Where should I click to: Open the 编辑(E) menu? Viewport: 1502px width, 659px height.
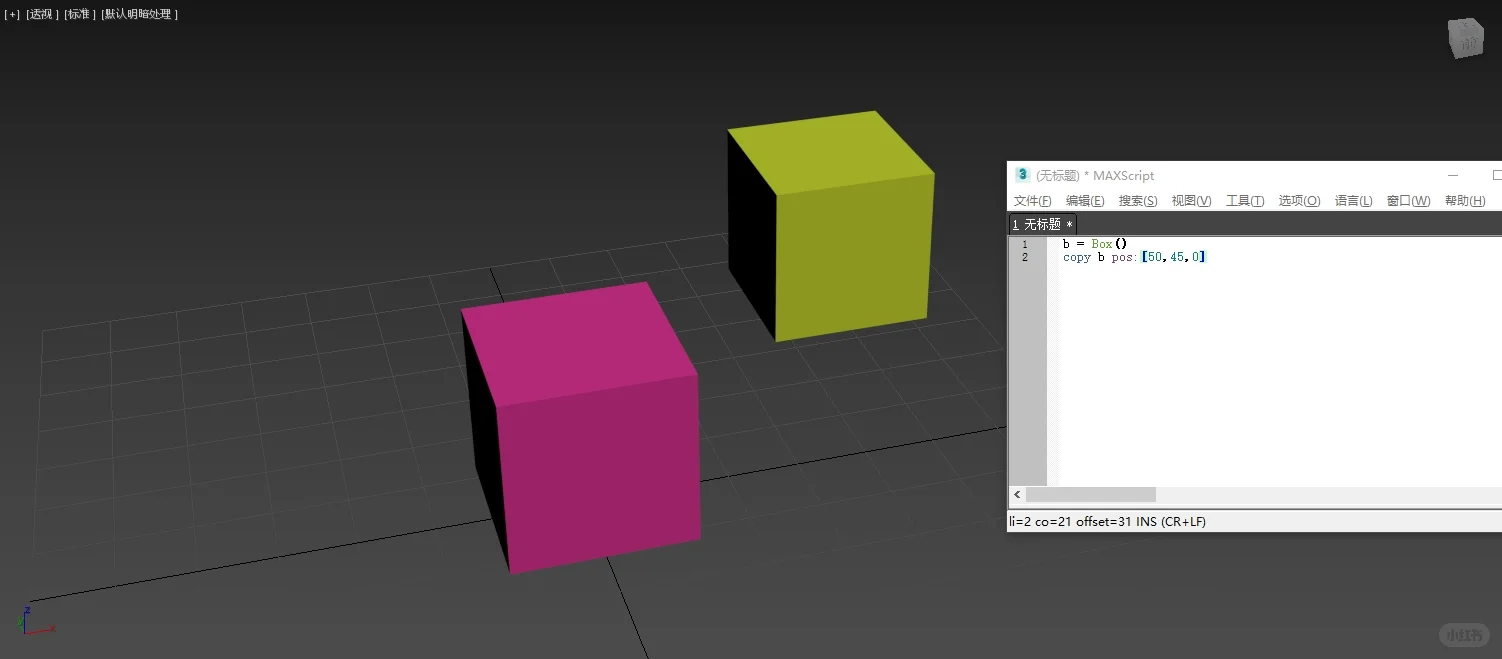[x=1084, y=200]
